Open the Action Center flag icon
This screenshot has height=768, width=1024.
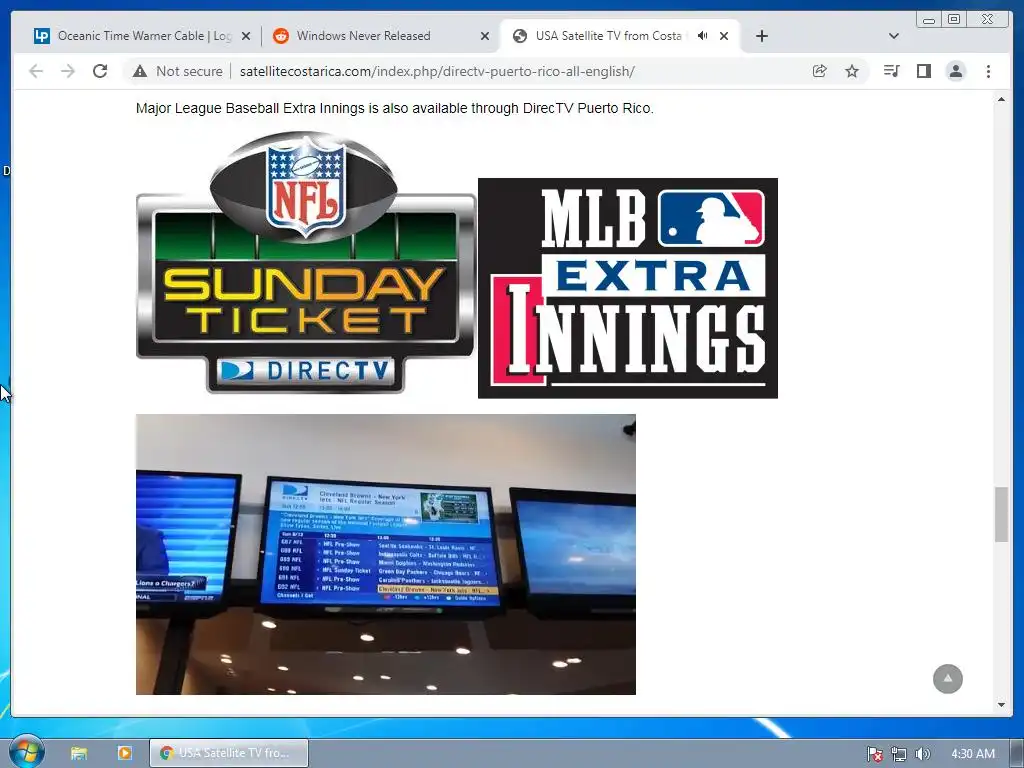(874, 754)
